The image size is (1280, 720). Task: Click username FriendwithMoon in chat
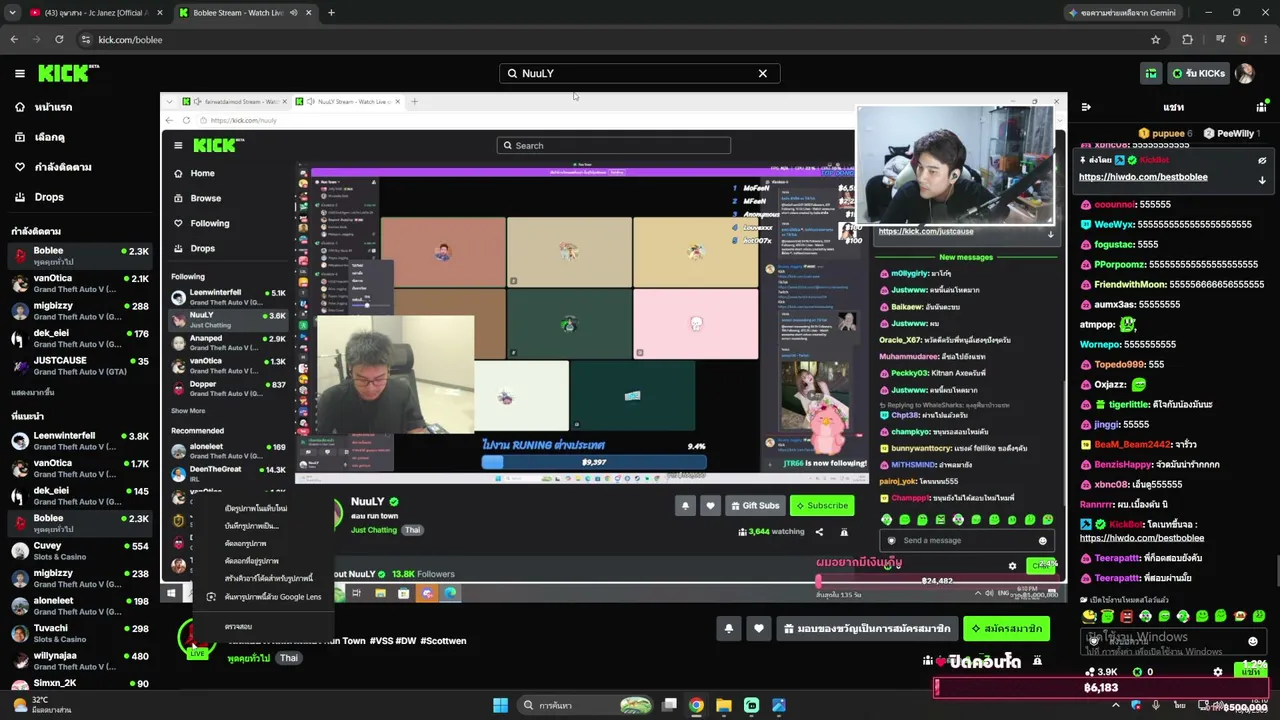[x=1130, y=285]
